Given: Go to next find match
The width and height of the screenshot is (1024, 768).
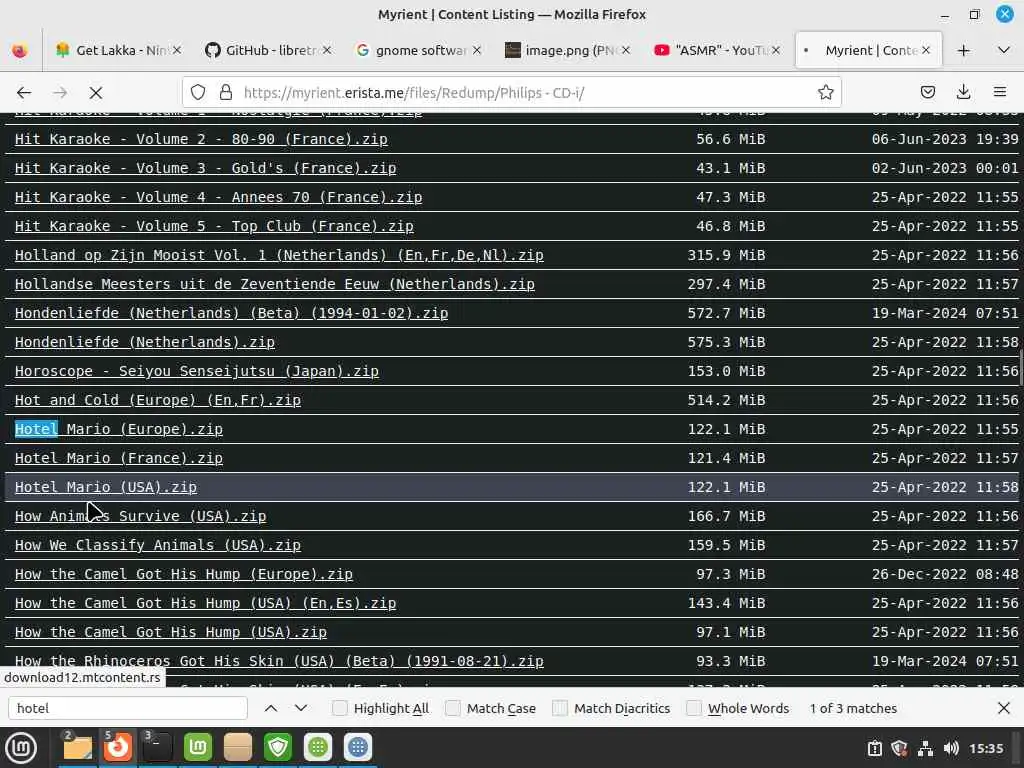Looking at the screenshot, I should click(x=300, y=708).
